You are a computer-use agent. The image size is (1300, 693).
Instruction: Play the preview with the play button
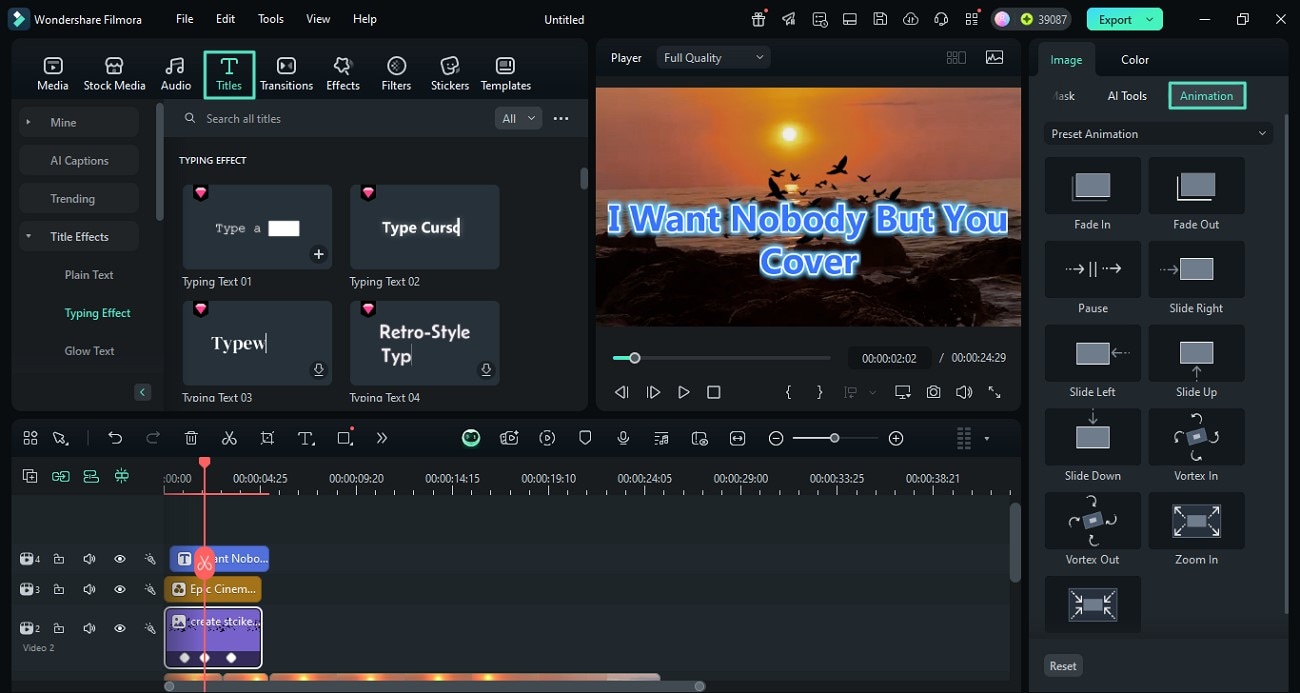(x=684, y=392)
